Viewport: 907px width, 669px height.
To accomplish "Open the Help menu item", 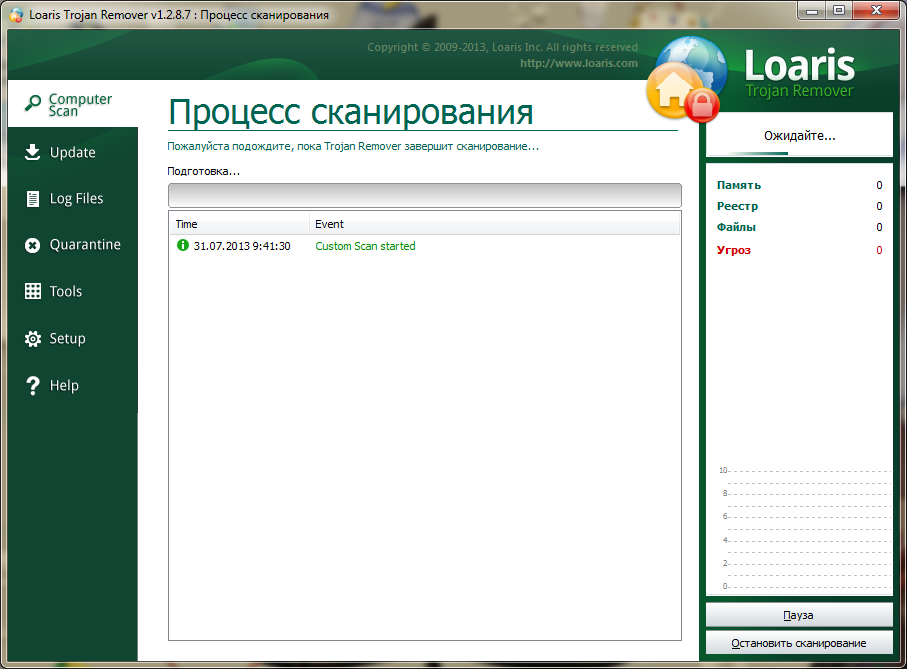I will point(73,386).
